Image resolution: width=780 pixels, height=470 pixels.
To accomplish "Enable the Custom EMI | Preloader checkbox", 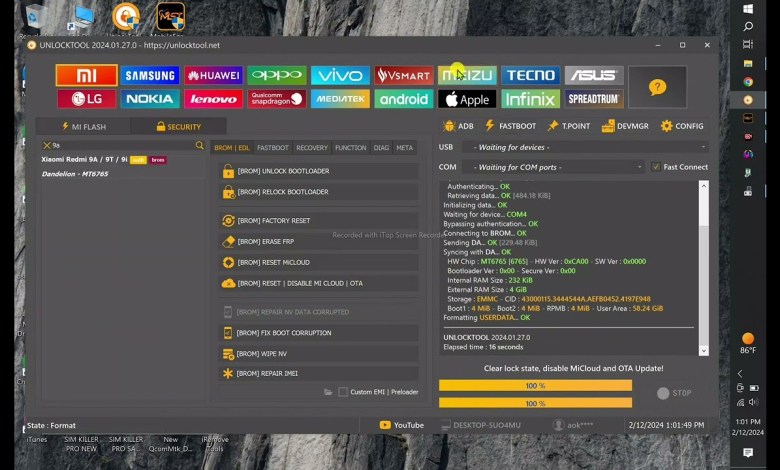I will pos(343,392).
